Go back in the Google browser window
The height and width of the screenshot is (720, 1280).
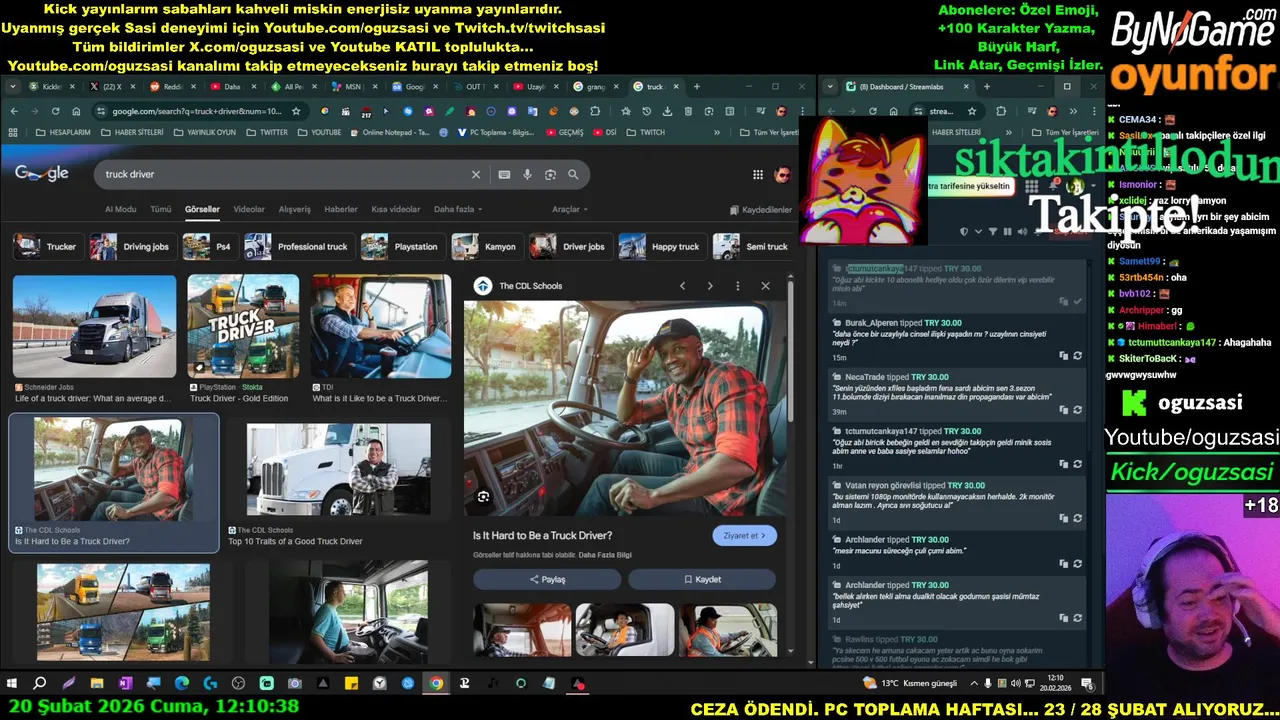pos(14,111)
